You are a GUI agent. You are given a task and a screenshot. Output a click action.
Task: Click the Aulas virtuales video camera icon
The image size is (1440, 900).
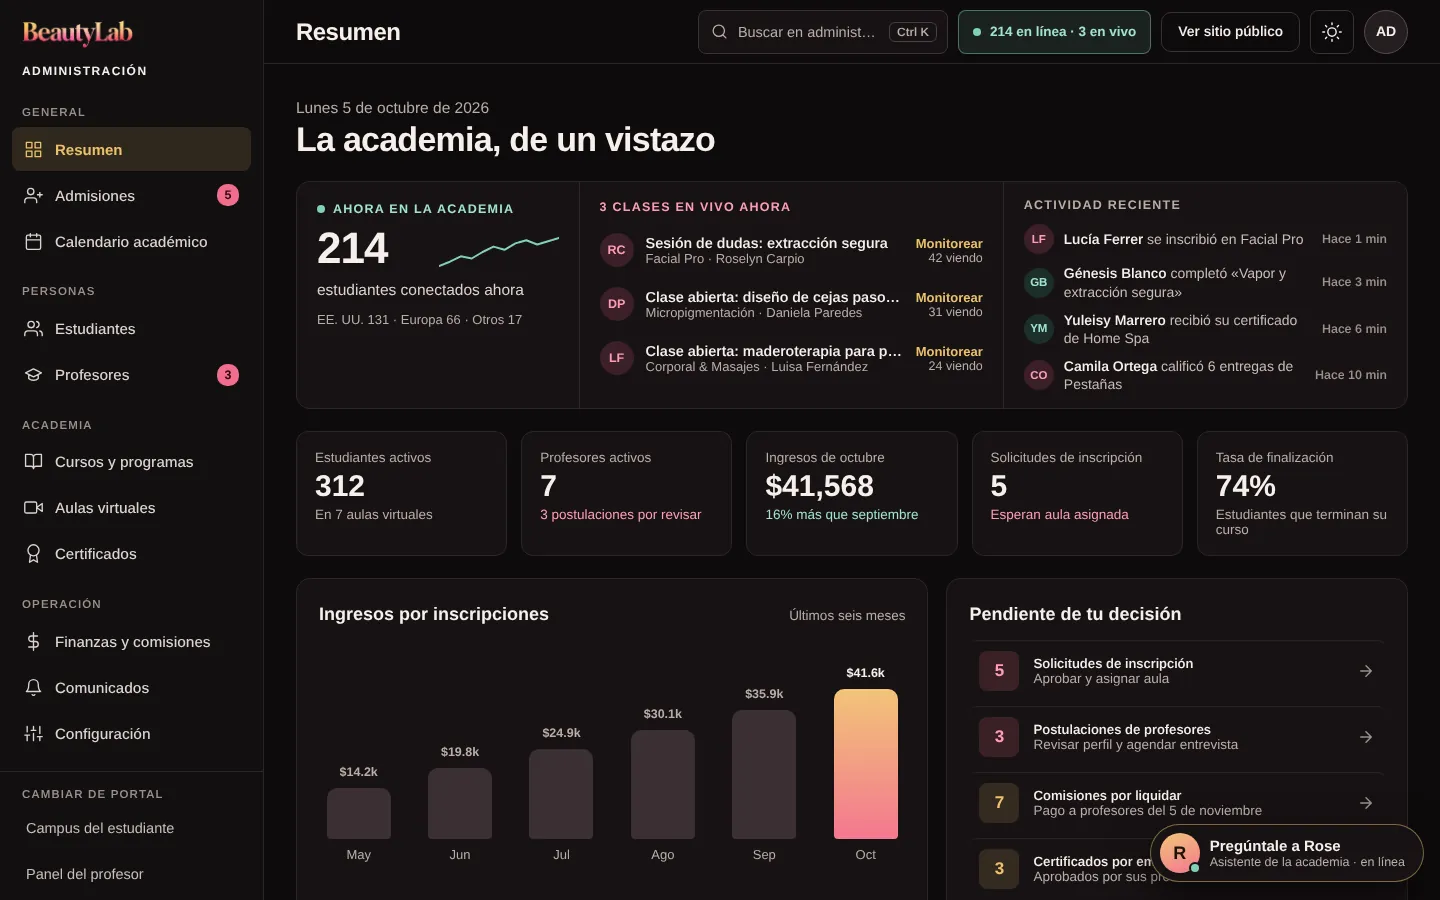click(33, 508)
